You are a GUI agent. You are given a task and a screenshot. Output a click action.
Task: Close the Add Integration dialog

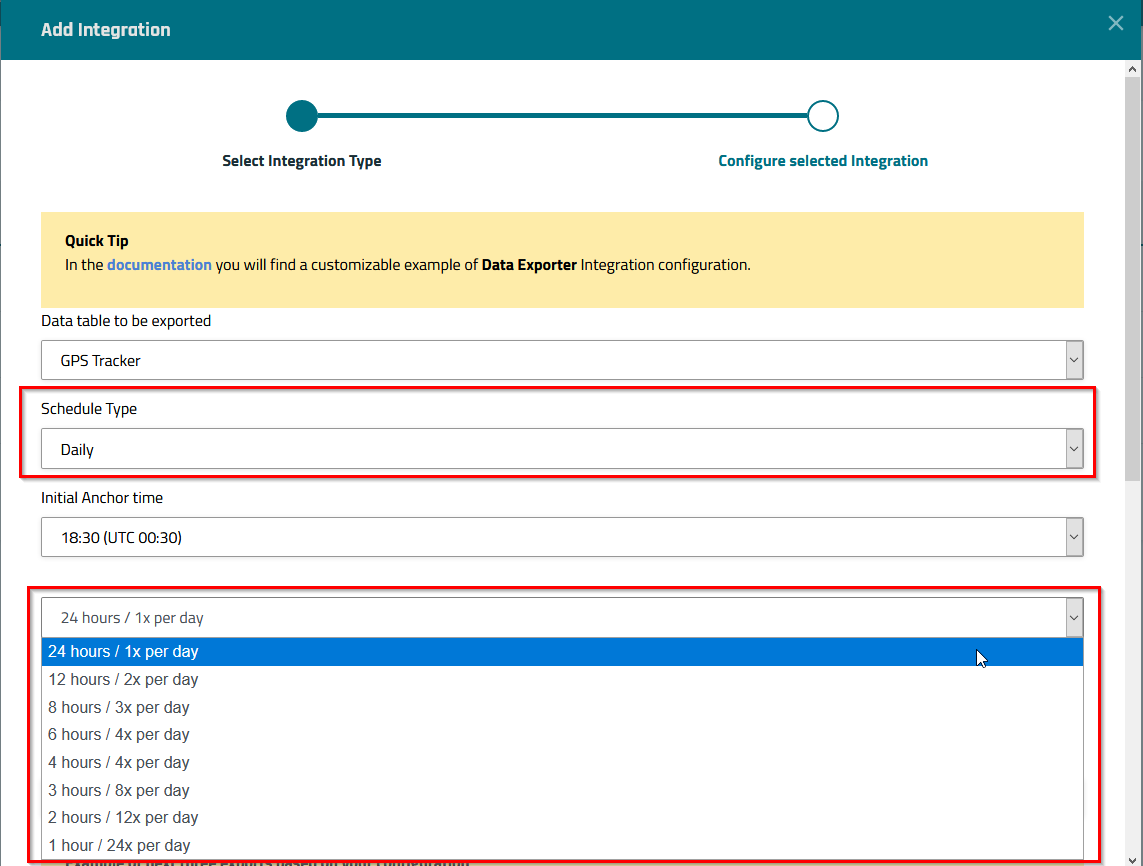click(x=1116, y=23)
